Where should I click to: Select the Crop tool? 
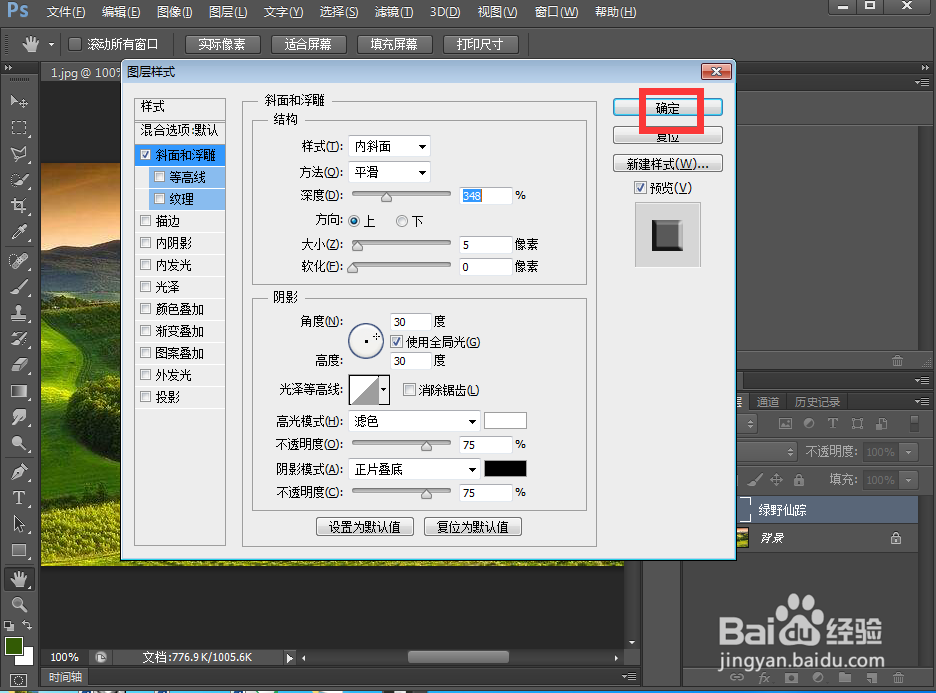(x=18, y=204)
